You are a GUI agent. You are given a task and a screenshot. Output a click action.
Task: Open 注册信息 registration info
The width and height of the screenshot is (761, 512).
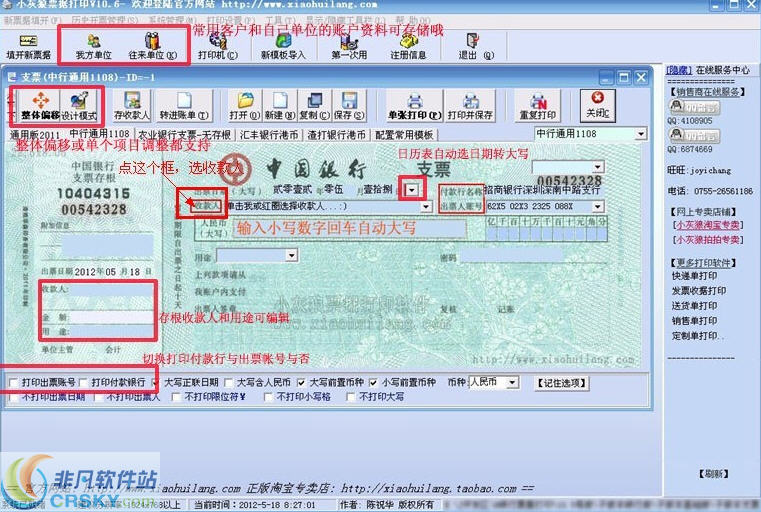pyautogui.click(x=408, y=47)
